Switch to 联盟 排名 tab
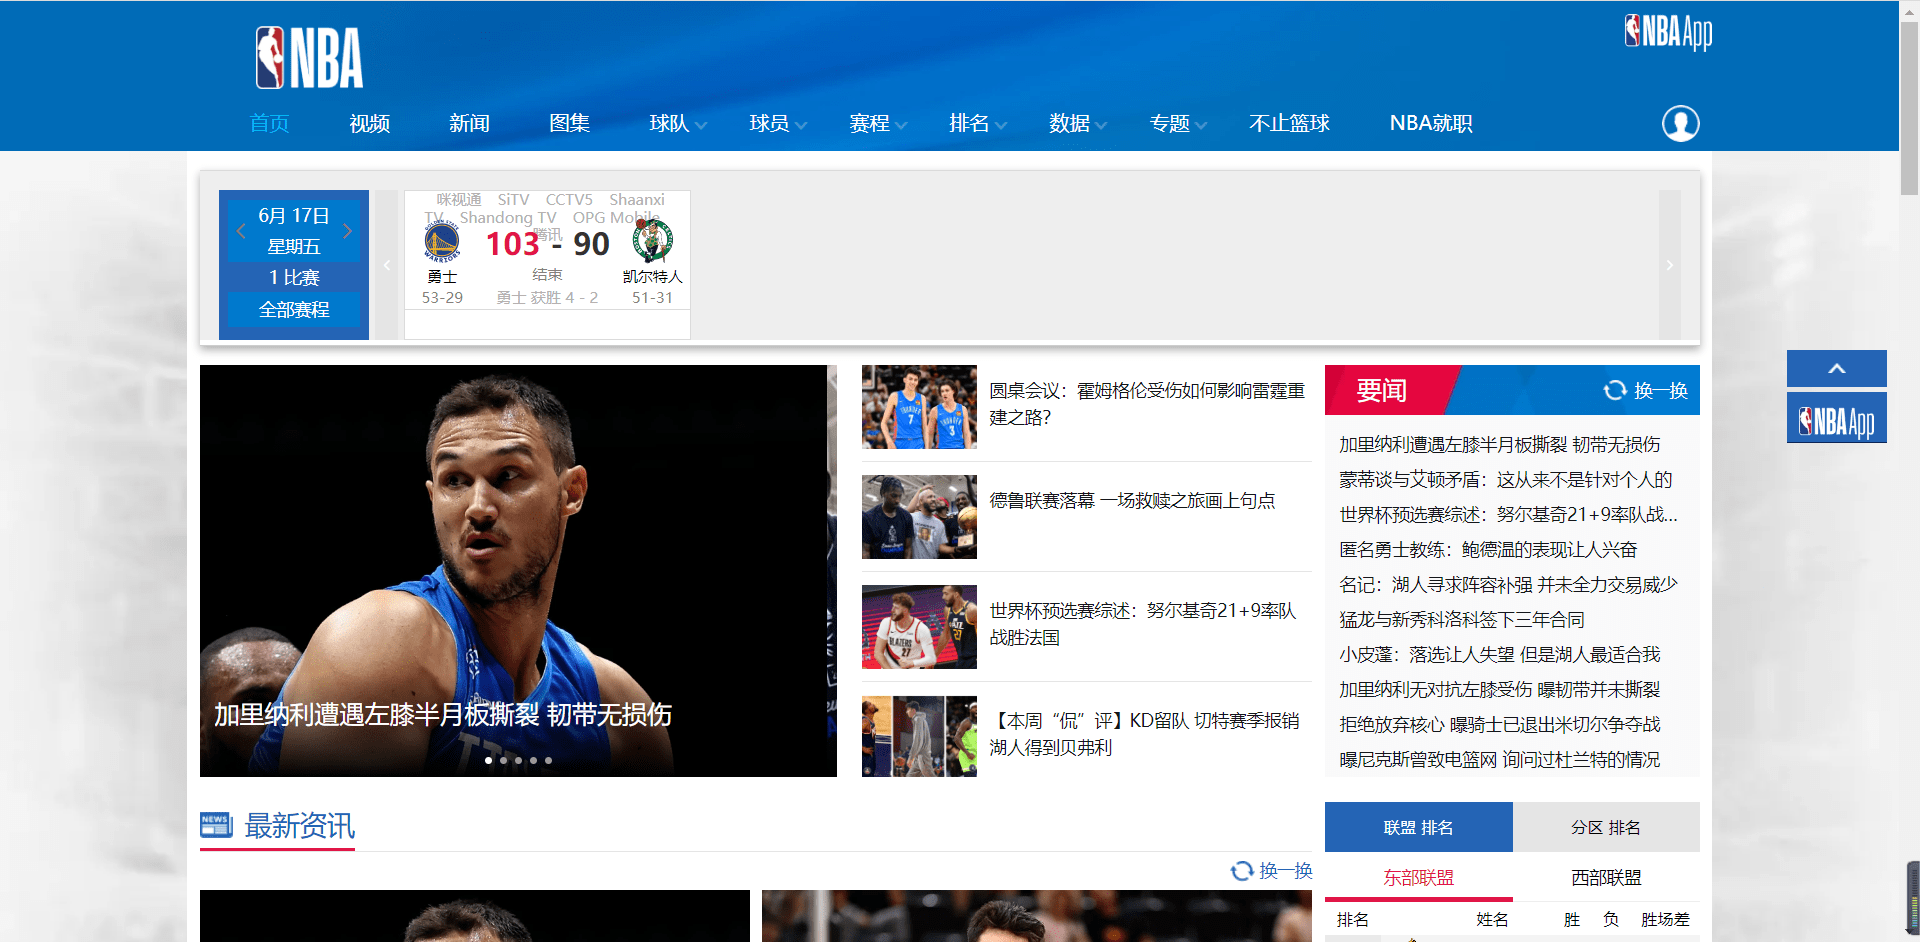Image resolution: width=1920 pixels, height=942 pixels. tap(1418, 827)
